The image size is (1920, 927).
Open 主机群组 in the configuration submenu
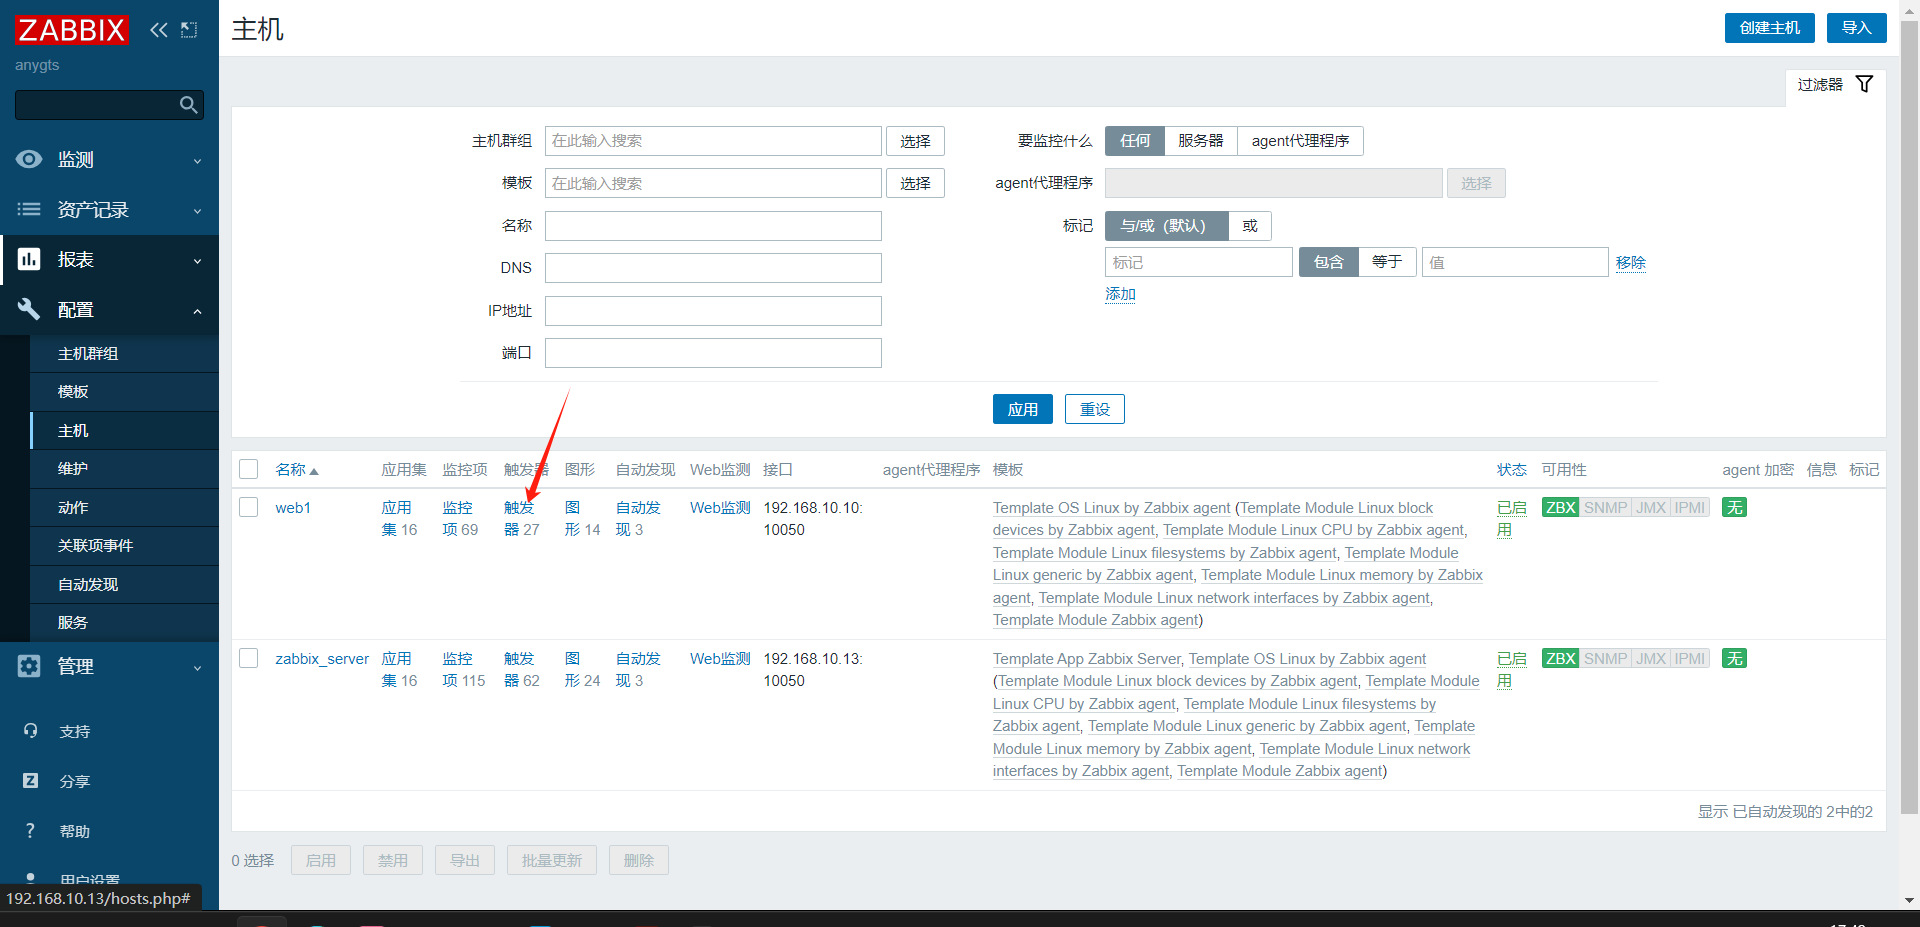[88, 354]
